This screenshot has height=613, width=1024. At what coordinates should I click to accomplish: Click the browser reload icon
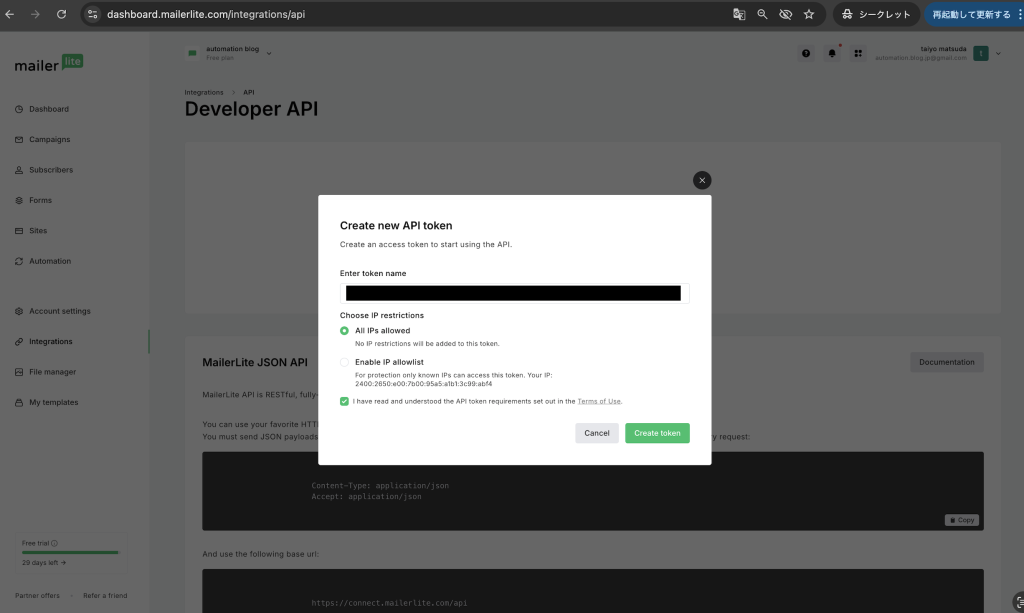pos(61,15)
